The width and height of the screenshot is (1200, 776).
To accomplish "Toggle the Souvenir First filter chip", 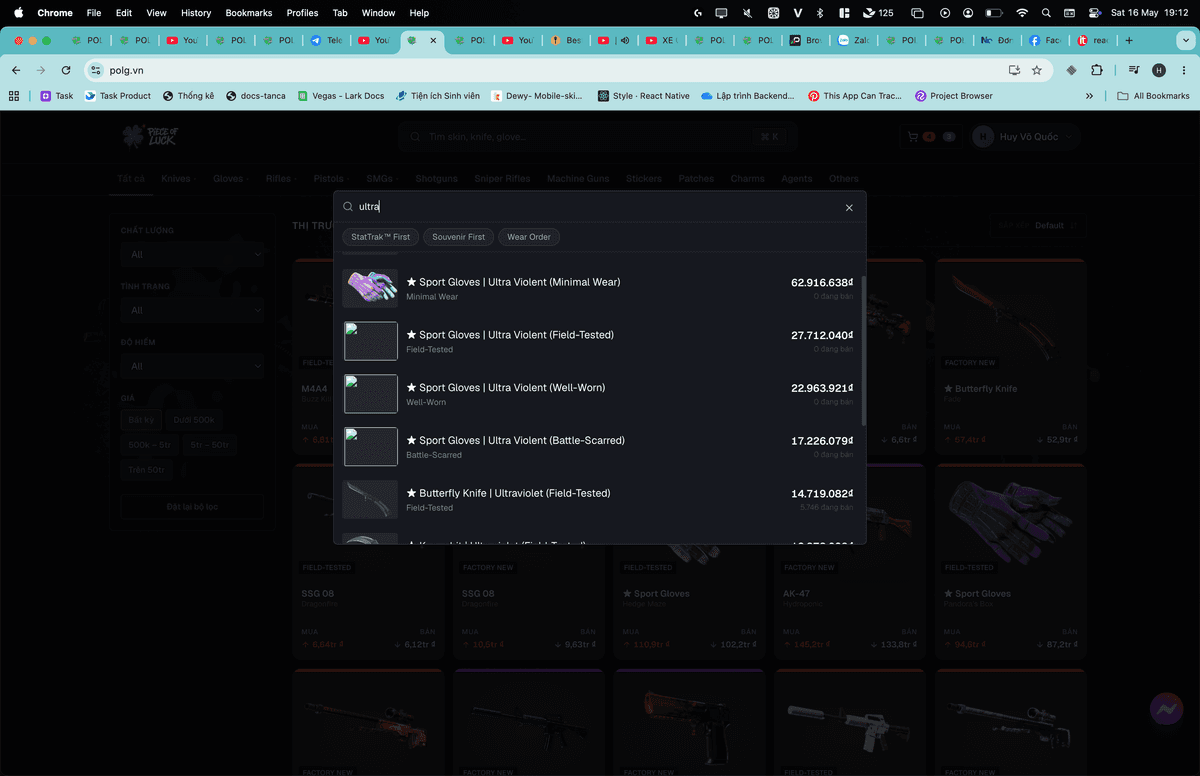I will pyautogui.click(x=458, y=237).
